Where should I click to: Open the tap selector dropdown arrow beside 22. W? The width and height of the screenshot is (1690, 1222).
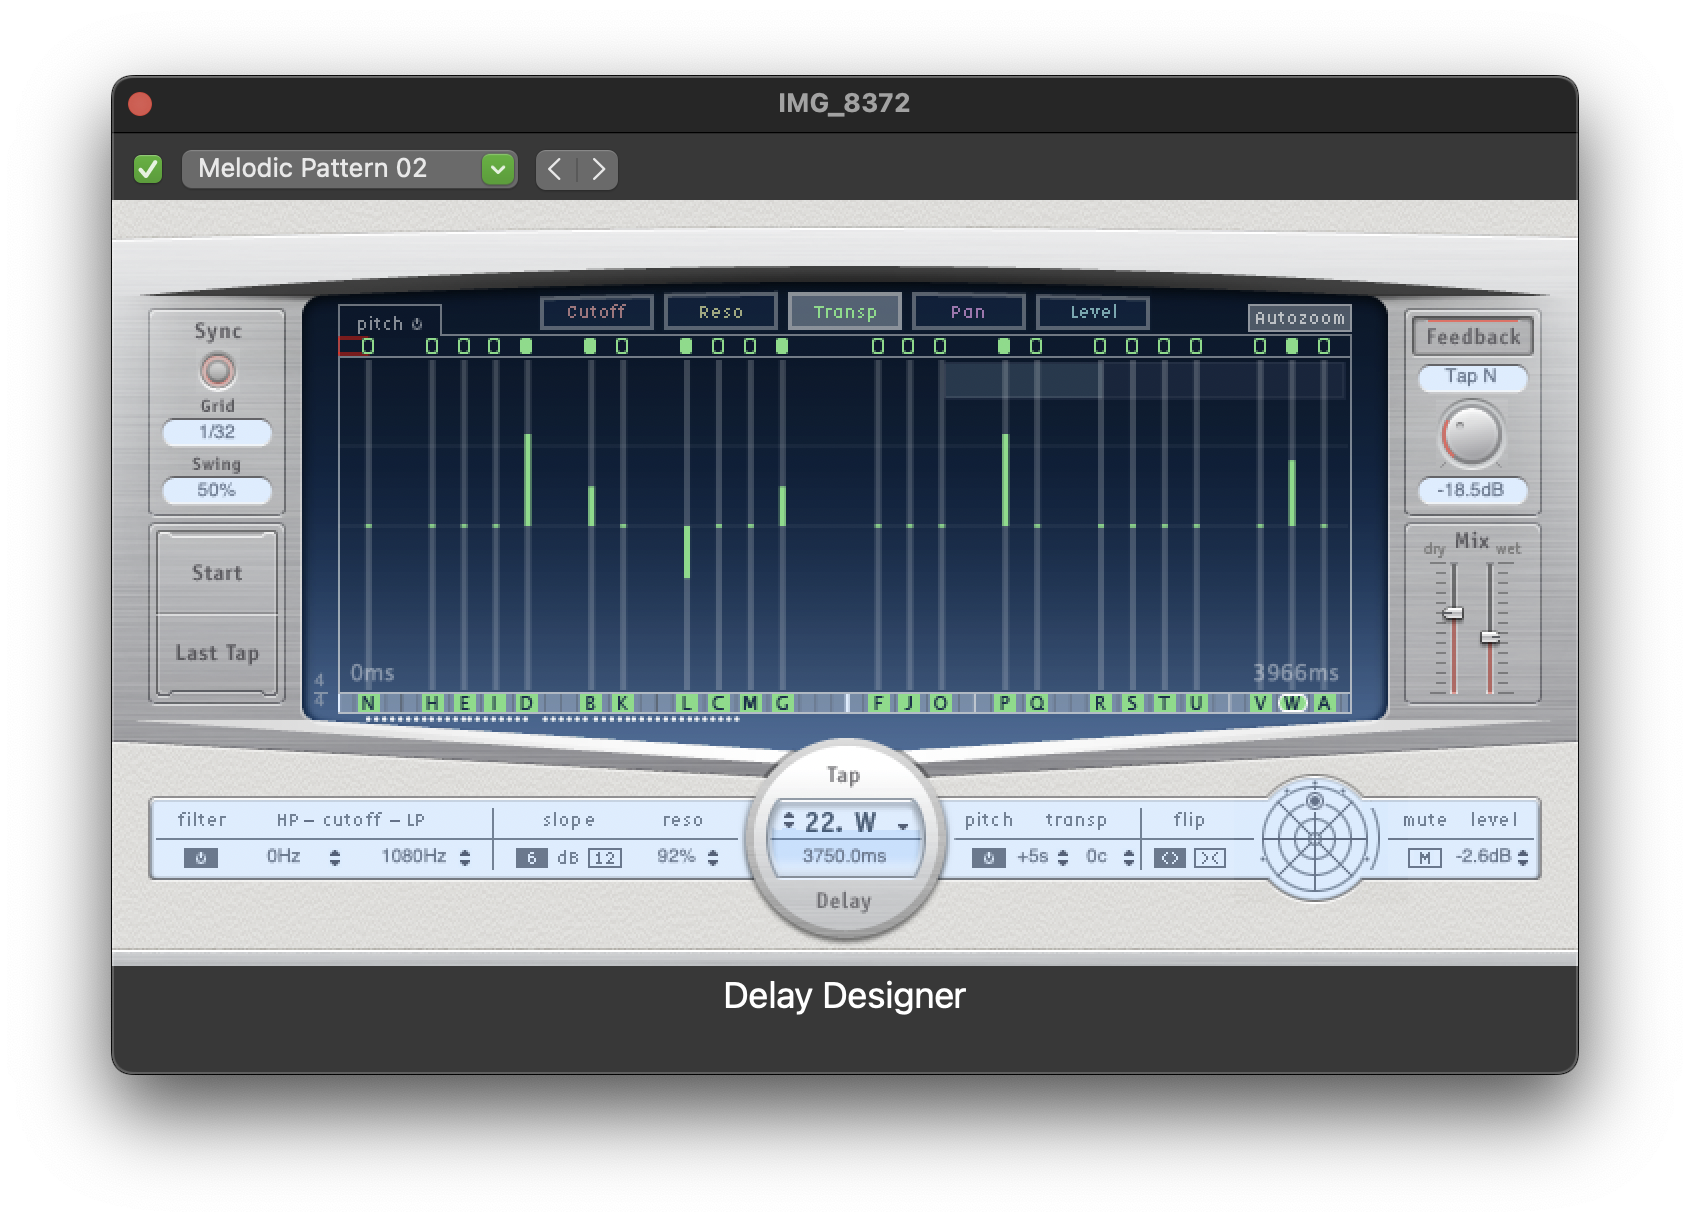[x=903, y=826]
